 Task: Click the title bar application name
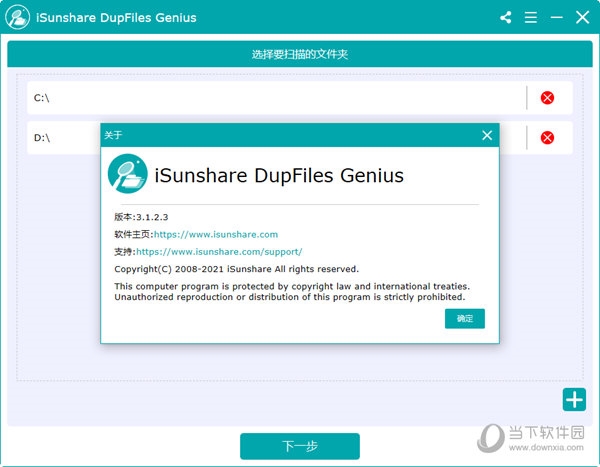(116, 18)
